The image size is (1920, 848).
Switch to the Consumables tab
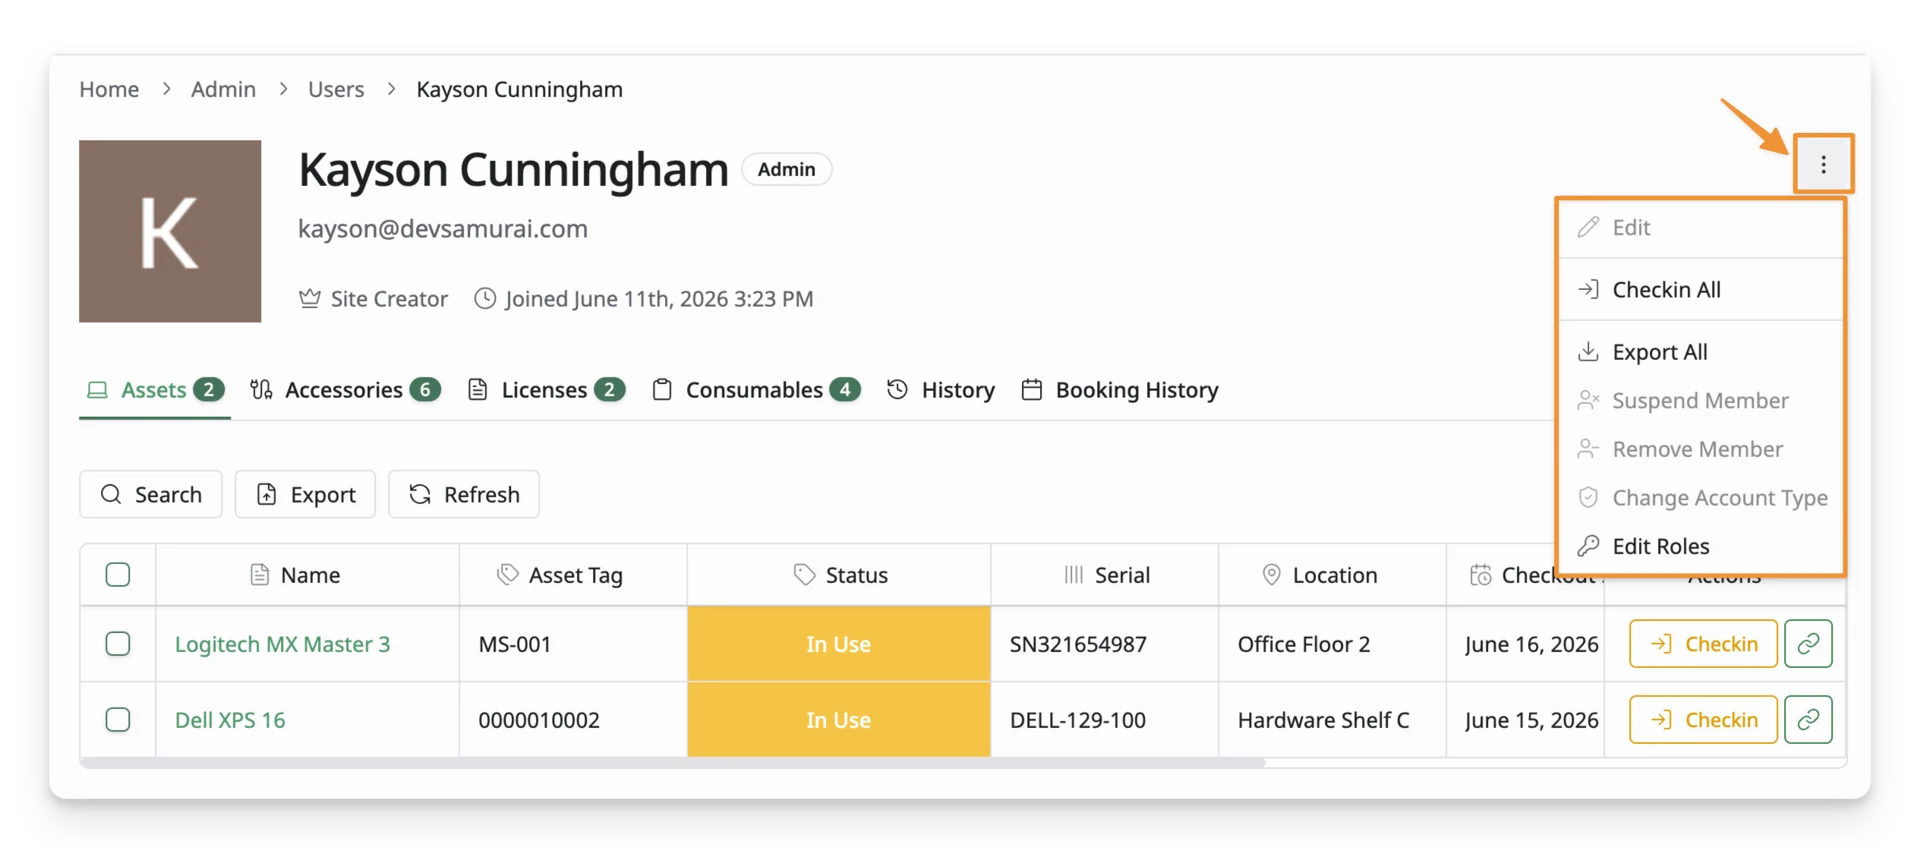(756, 390)
